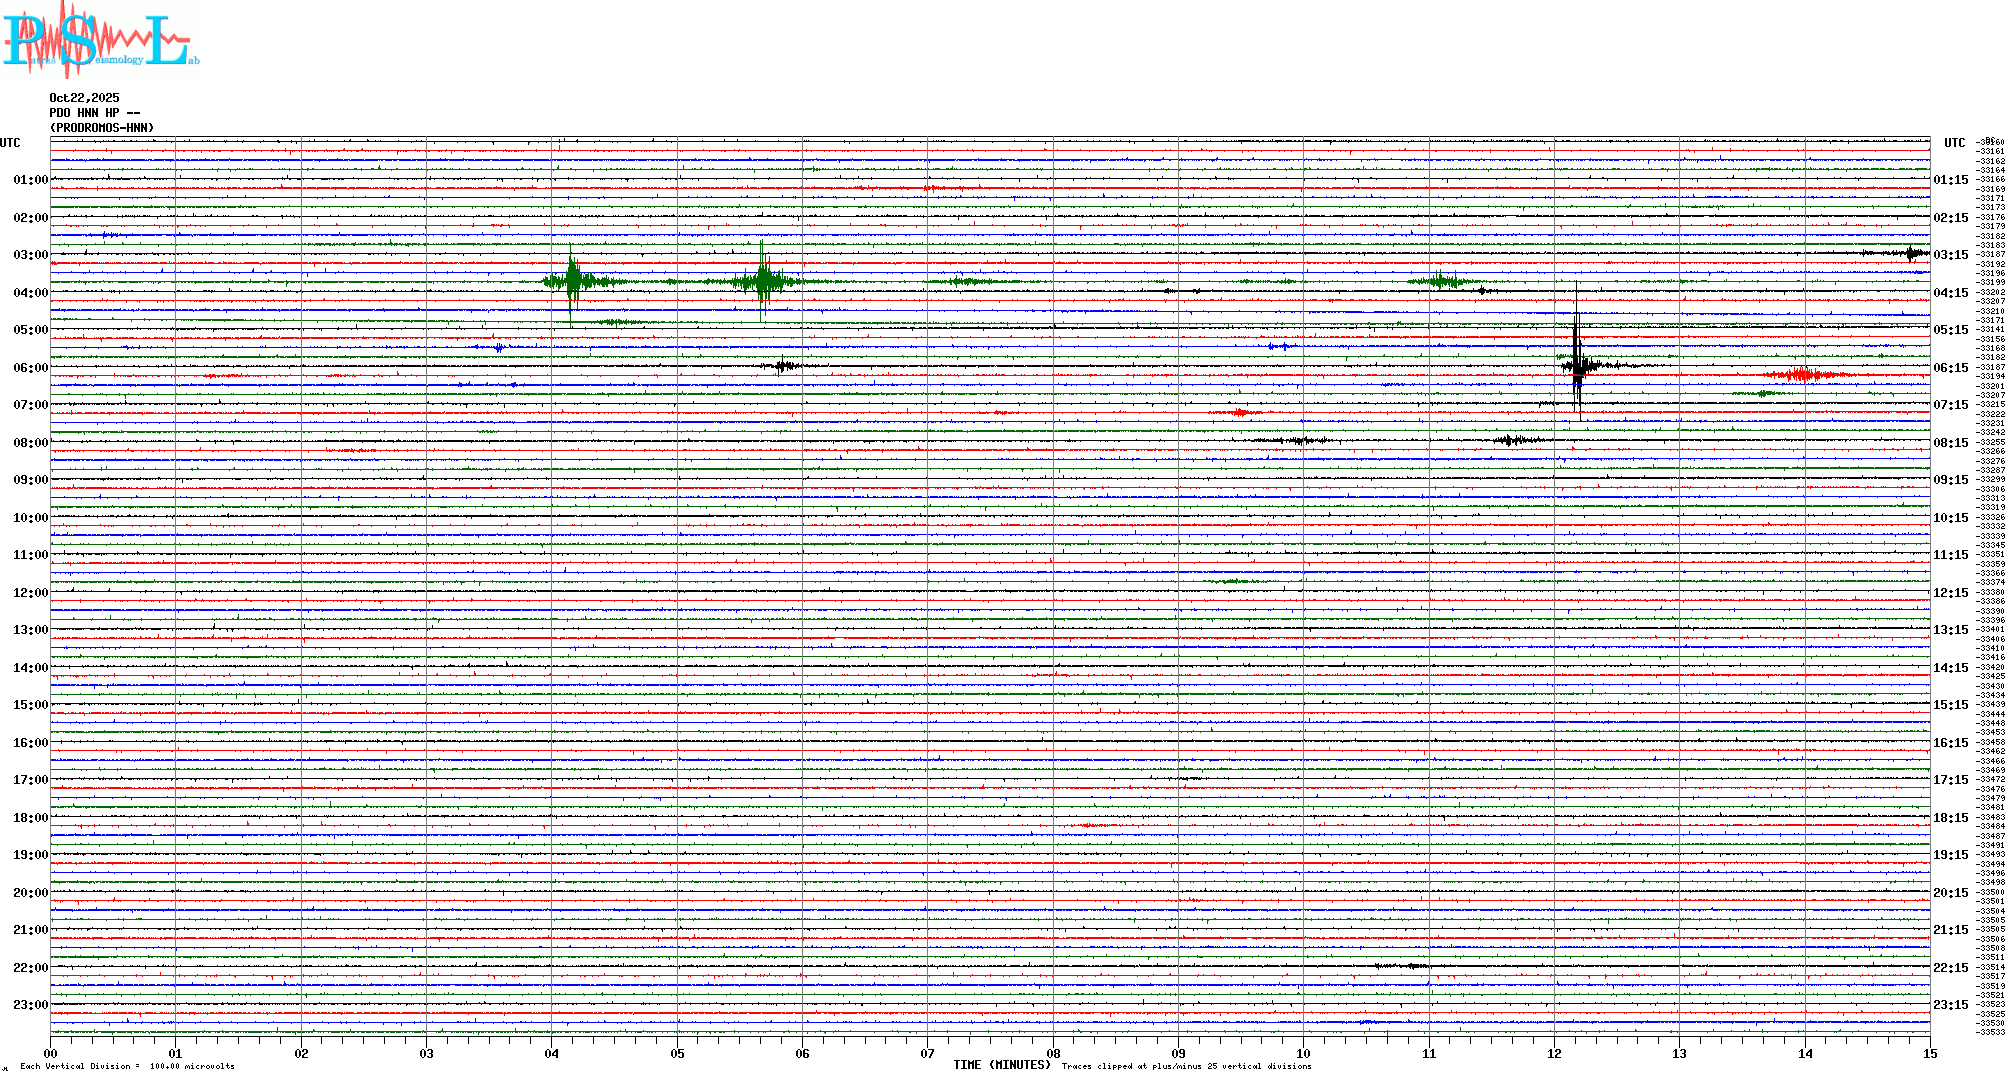Screen dimensions: 2010x1080
Task: Click the 04 minute tick on bottom axis
Action: coord(552,1053)
